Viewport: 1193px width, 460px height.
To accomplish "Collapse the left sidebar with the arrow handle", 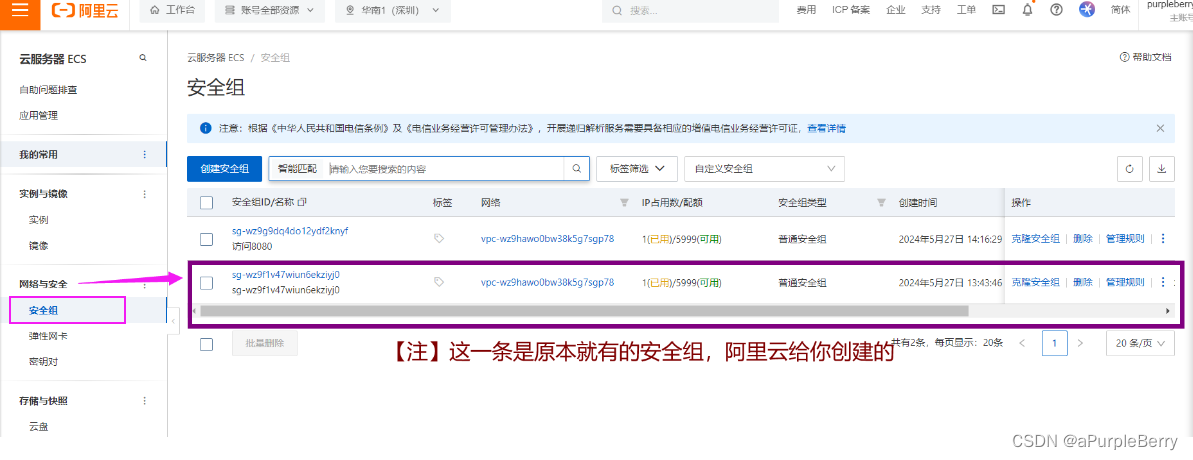I will click(x=173, y=322).
